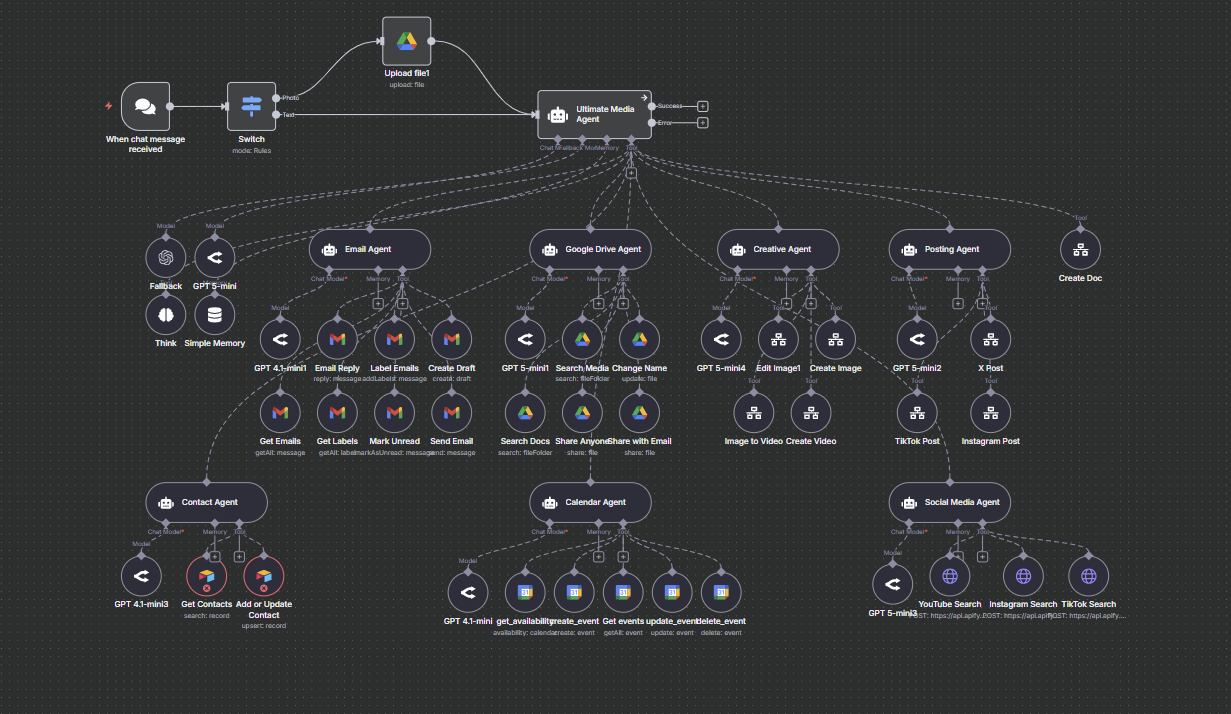The width and height of the screenshot is (1231, 714).
Task: Open the Google Drive Agent node
Action: pyautogui.click(x=590, y=249)
